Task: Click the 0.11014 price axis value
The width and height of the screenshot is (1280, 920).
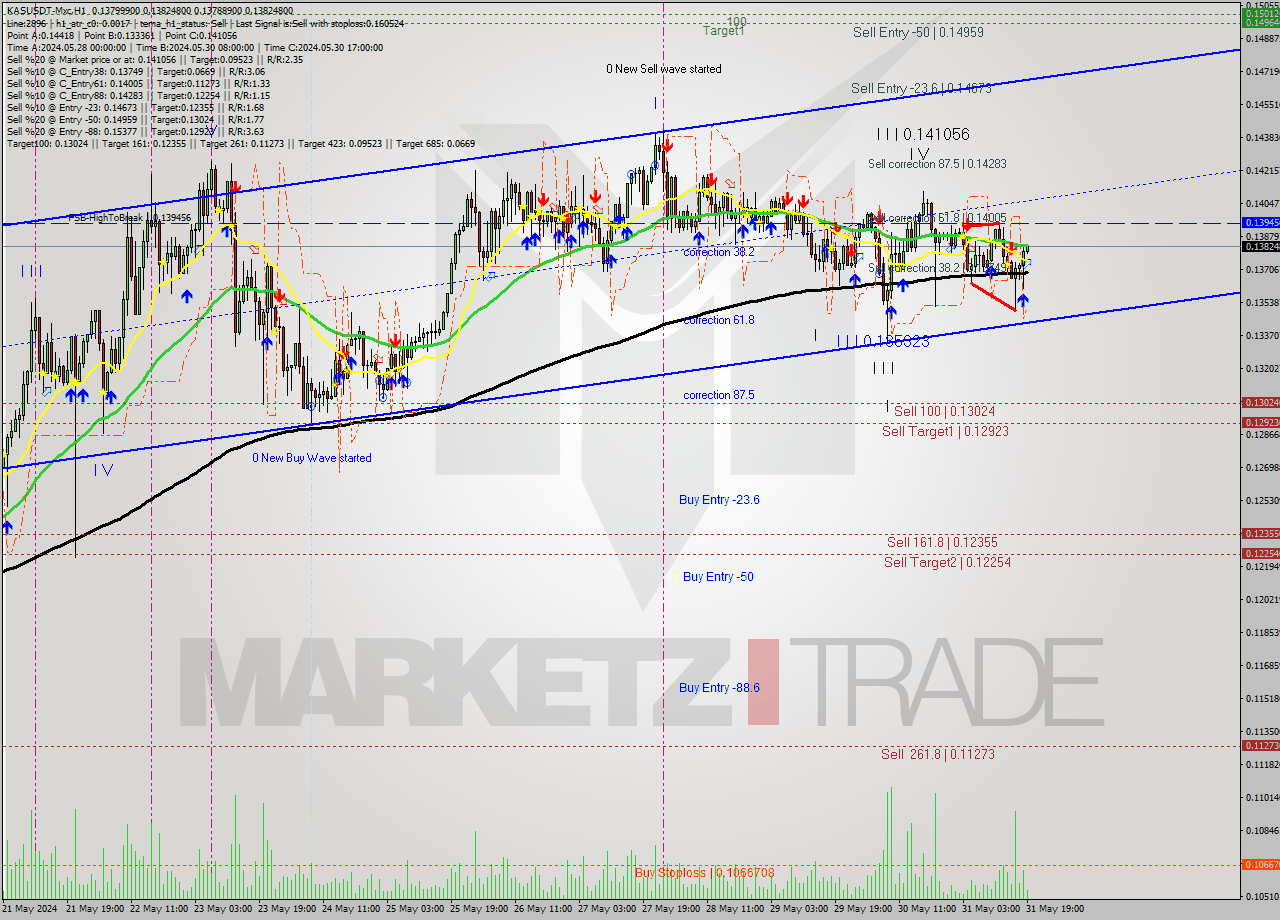Action: click(1262, 797)
